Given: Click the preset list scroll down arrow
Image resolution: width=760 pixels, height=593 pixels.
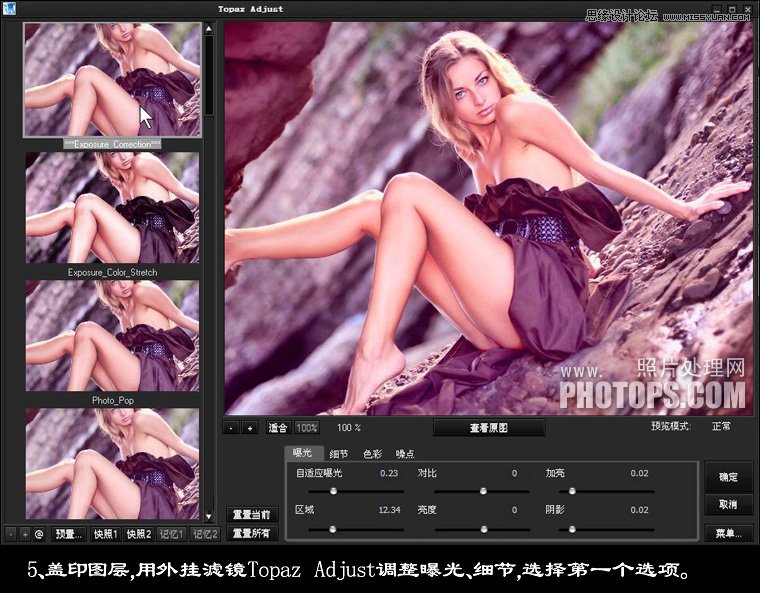Looking at the screenshot, I should pyautogui.click(x=209, y=517).
